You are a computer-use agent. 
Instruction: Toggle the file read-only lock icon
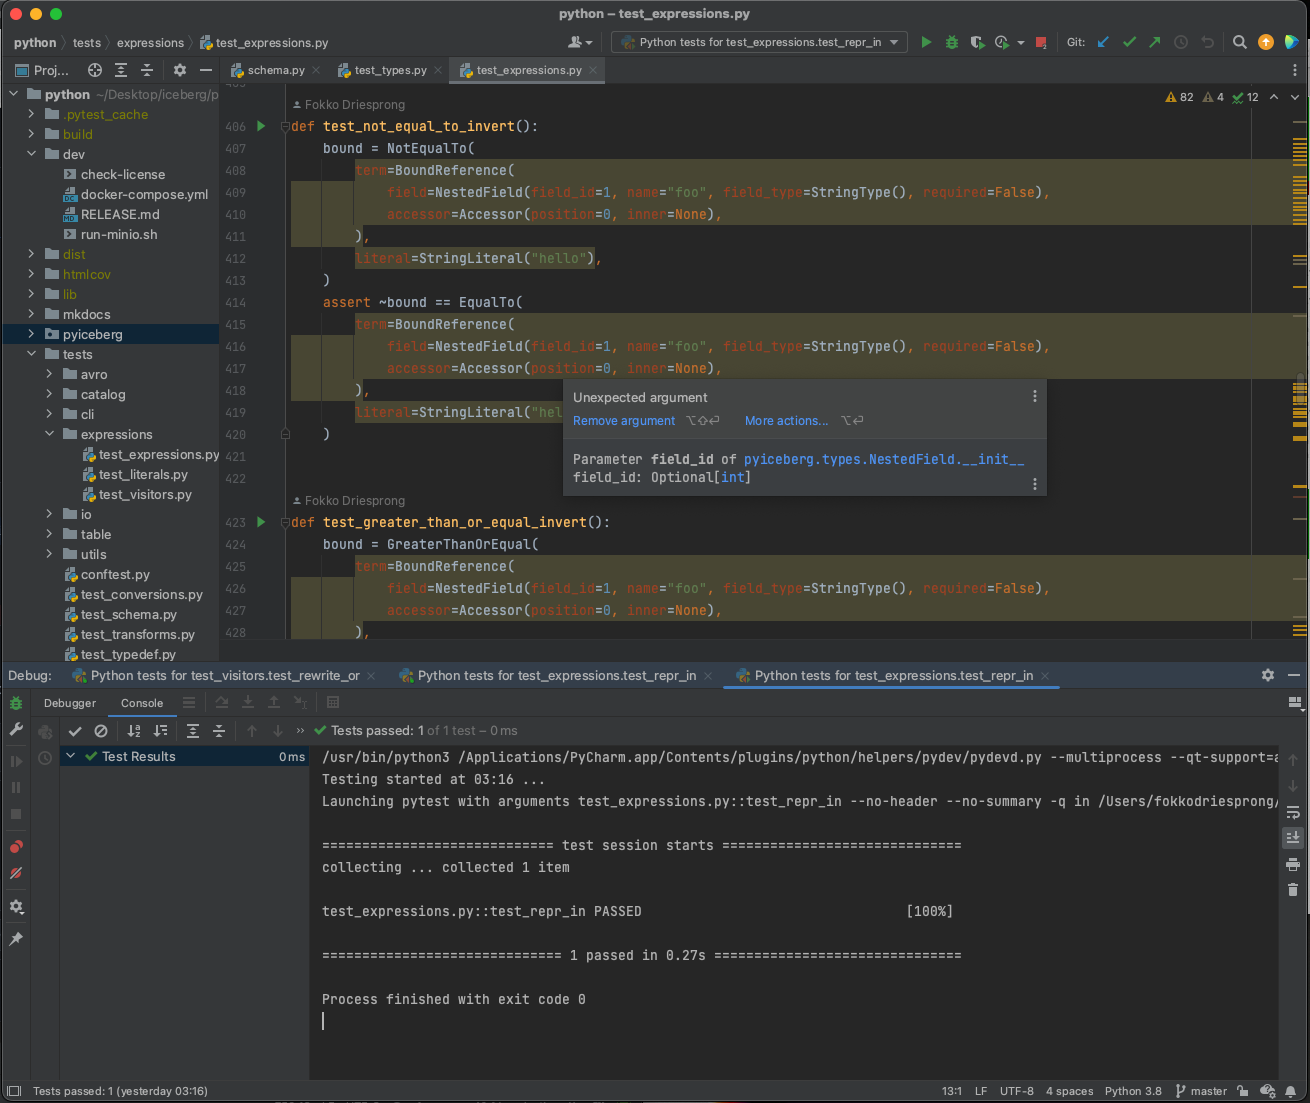pyautogui.click(x=1242, y=1091)
